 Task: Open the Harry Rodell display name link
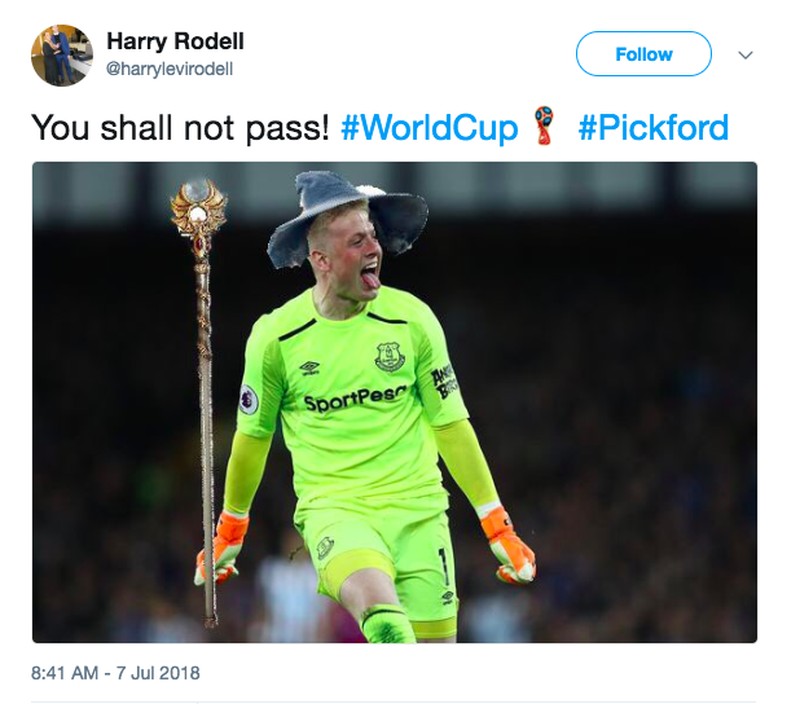click(175, 41)
